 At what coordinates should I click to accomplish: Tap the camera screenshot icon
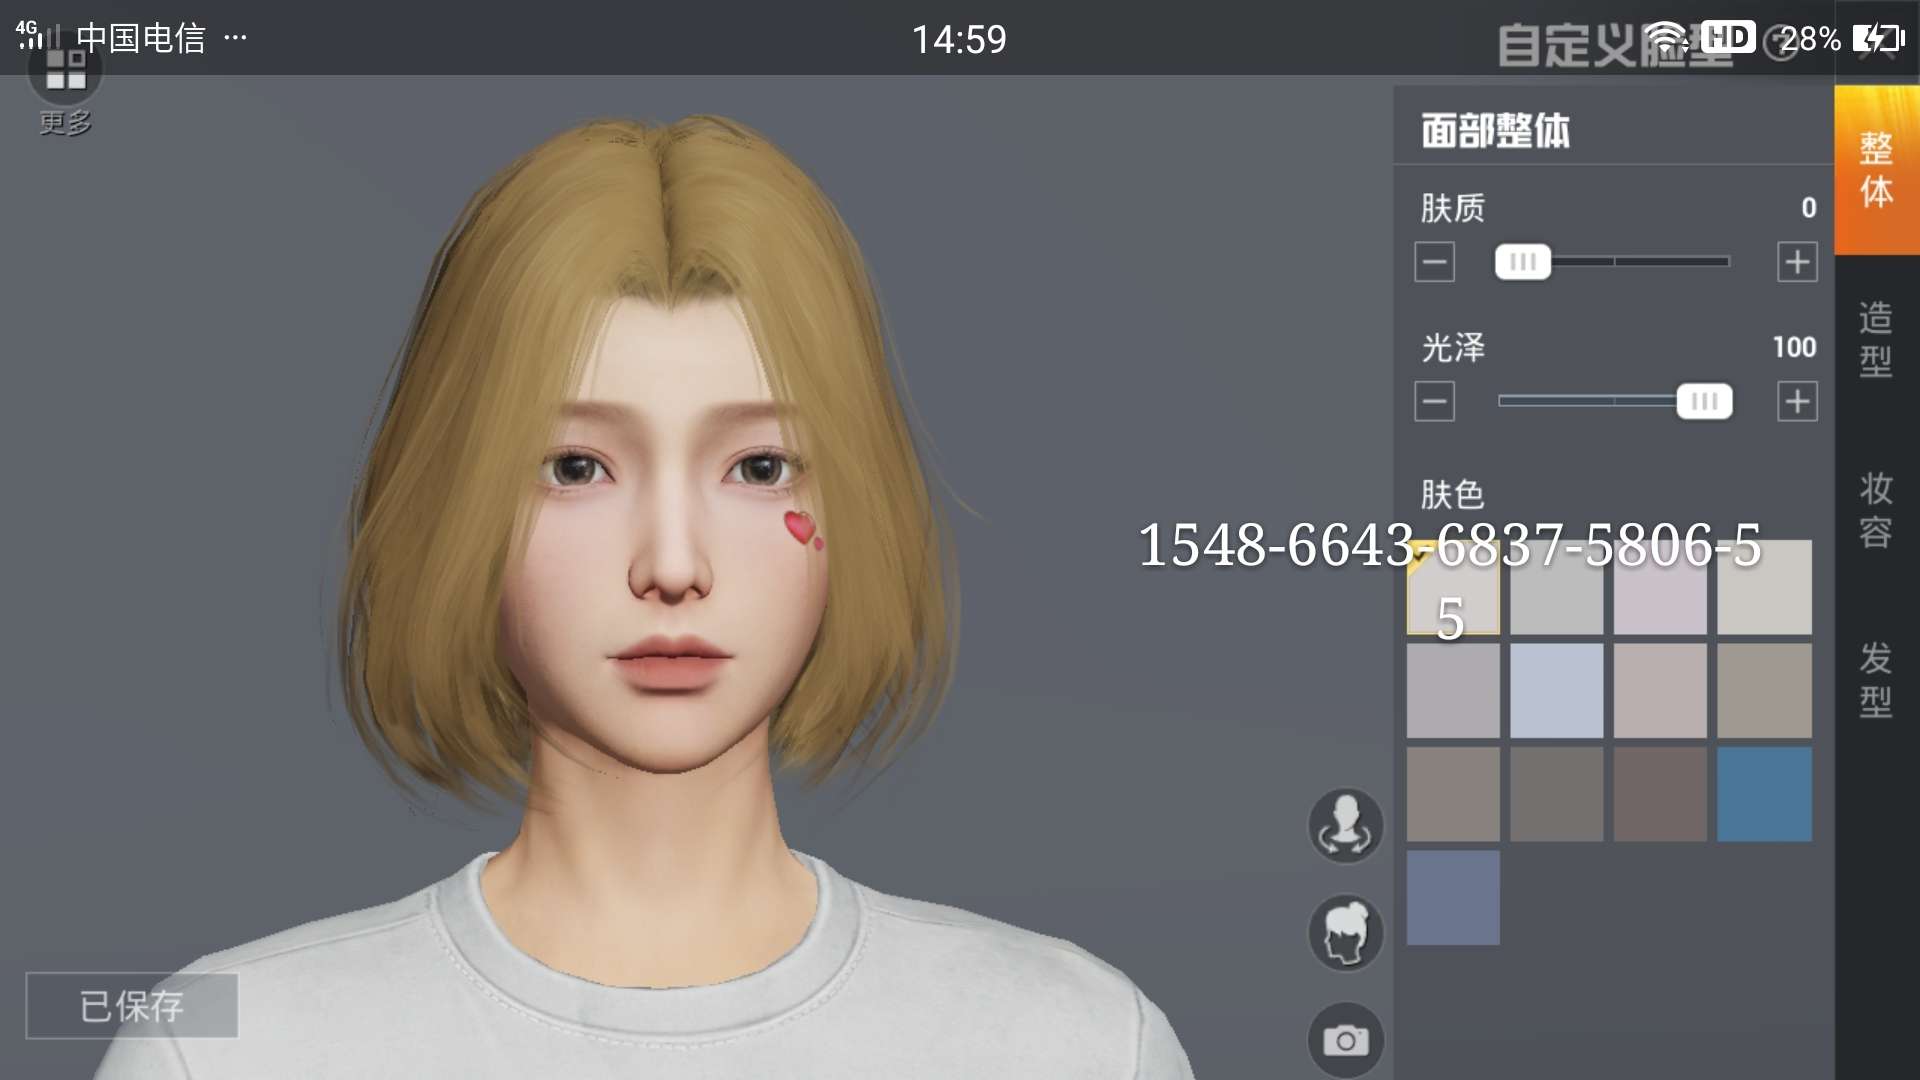point(1345,1041)
